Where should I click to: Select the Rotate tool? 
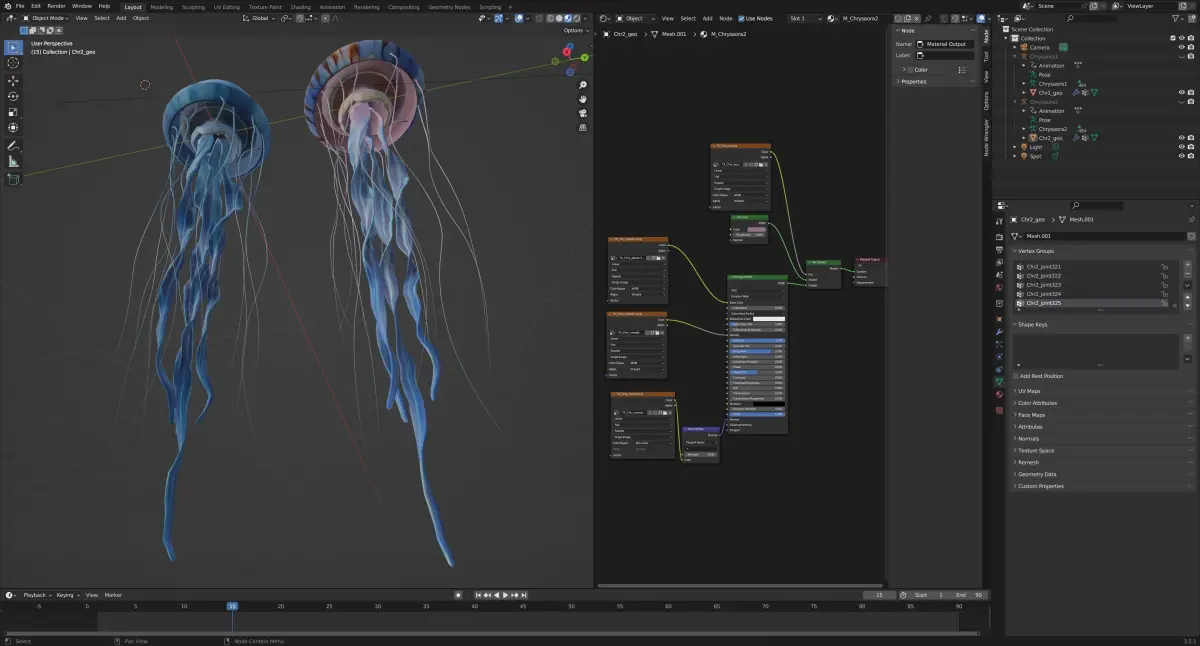14,97
